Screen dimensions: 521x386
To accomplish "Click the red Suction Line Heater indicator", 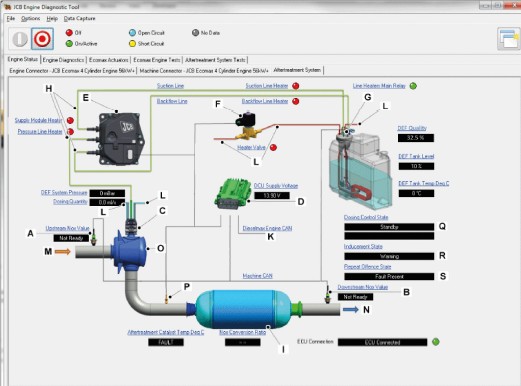I will click(x=295, y=86).
